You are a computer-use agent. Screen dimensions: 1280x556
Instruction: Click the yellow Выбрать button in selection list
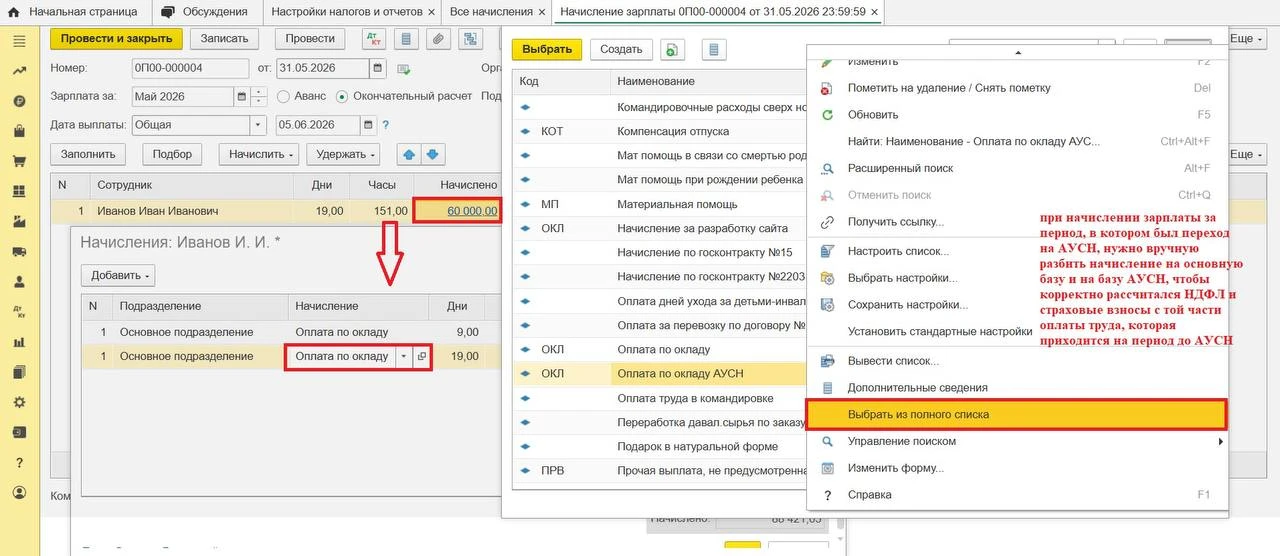click(x=547, y=49)
